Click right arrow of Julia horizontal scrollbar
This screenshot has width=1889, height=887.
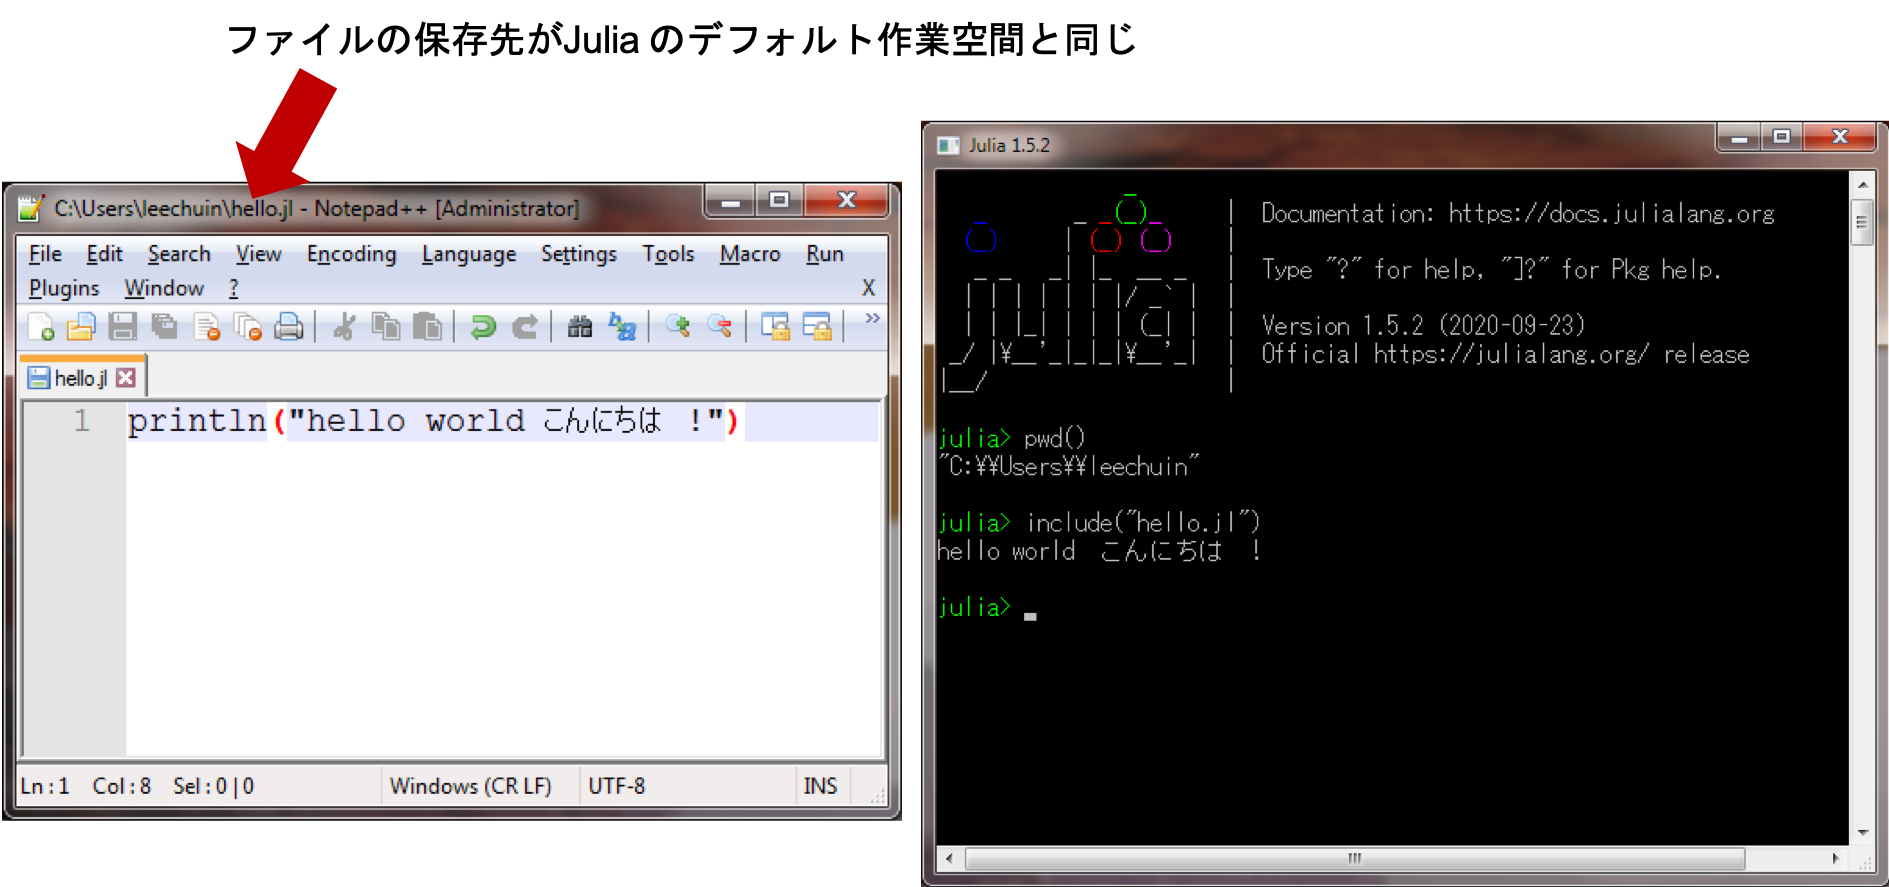1836,858
